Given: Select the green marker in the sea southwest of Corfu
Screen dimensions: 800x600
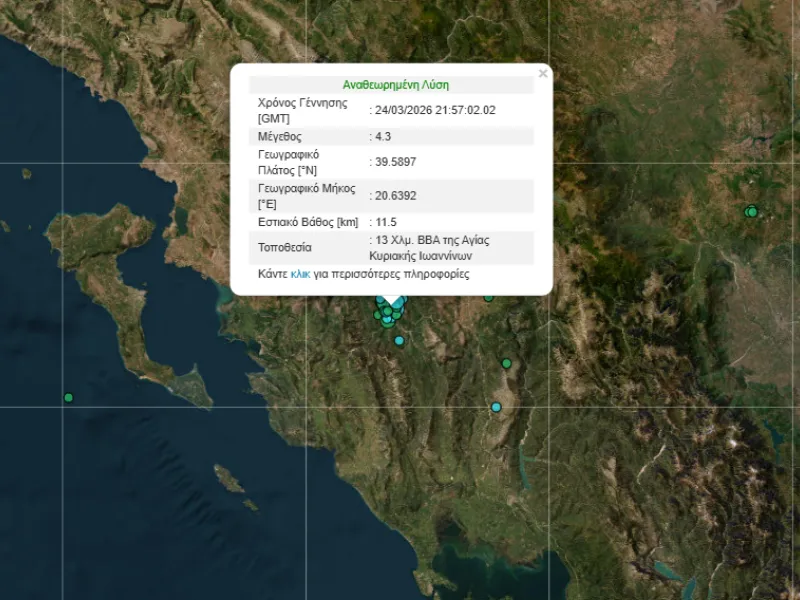Looking at the screenshot, I should [x=68, y=398].
